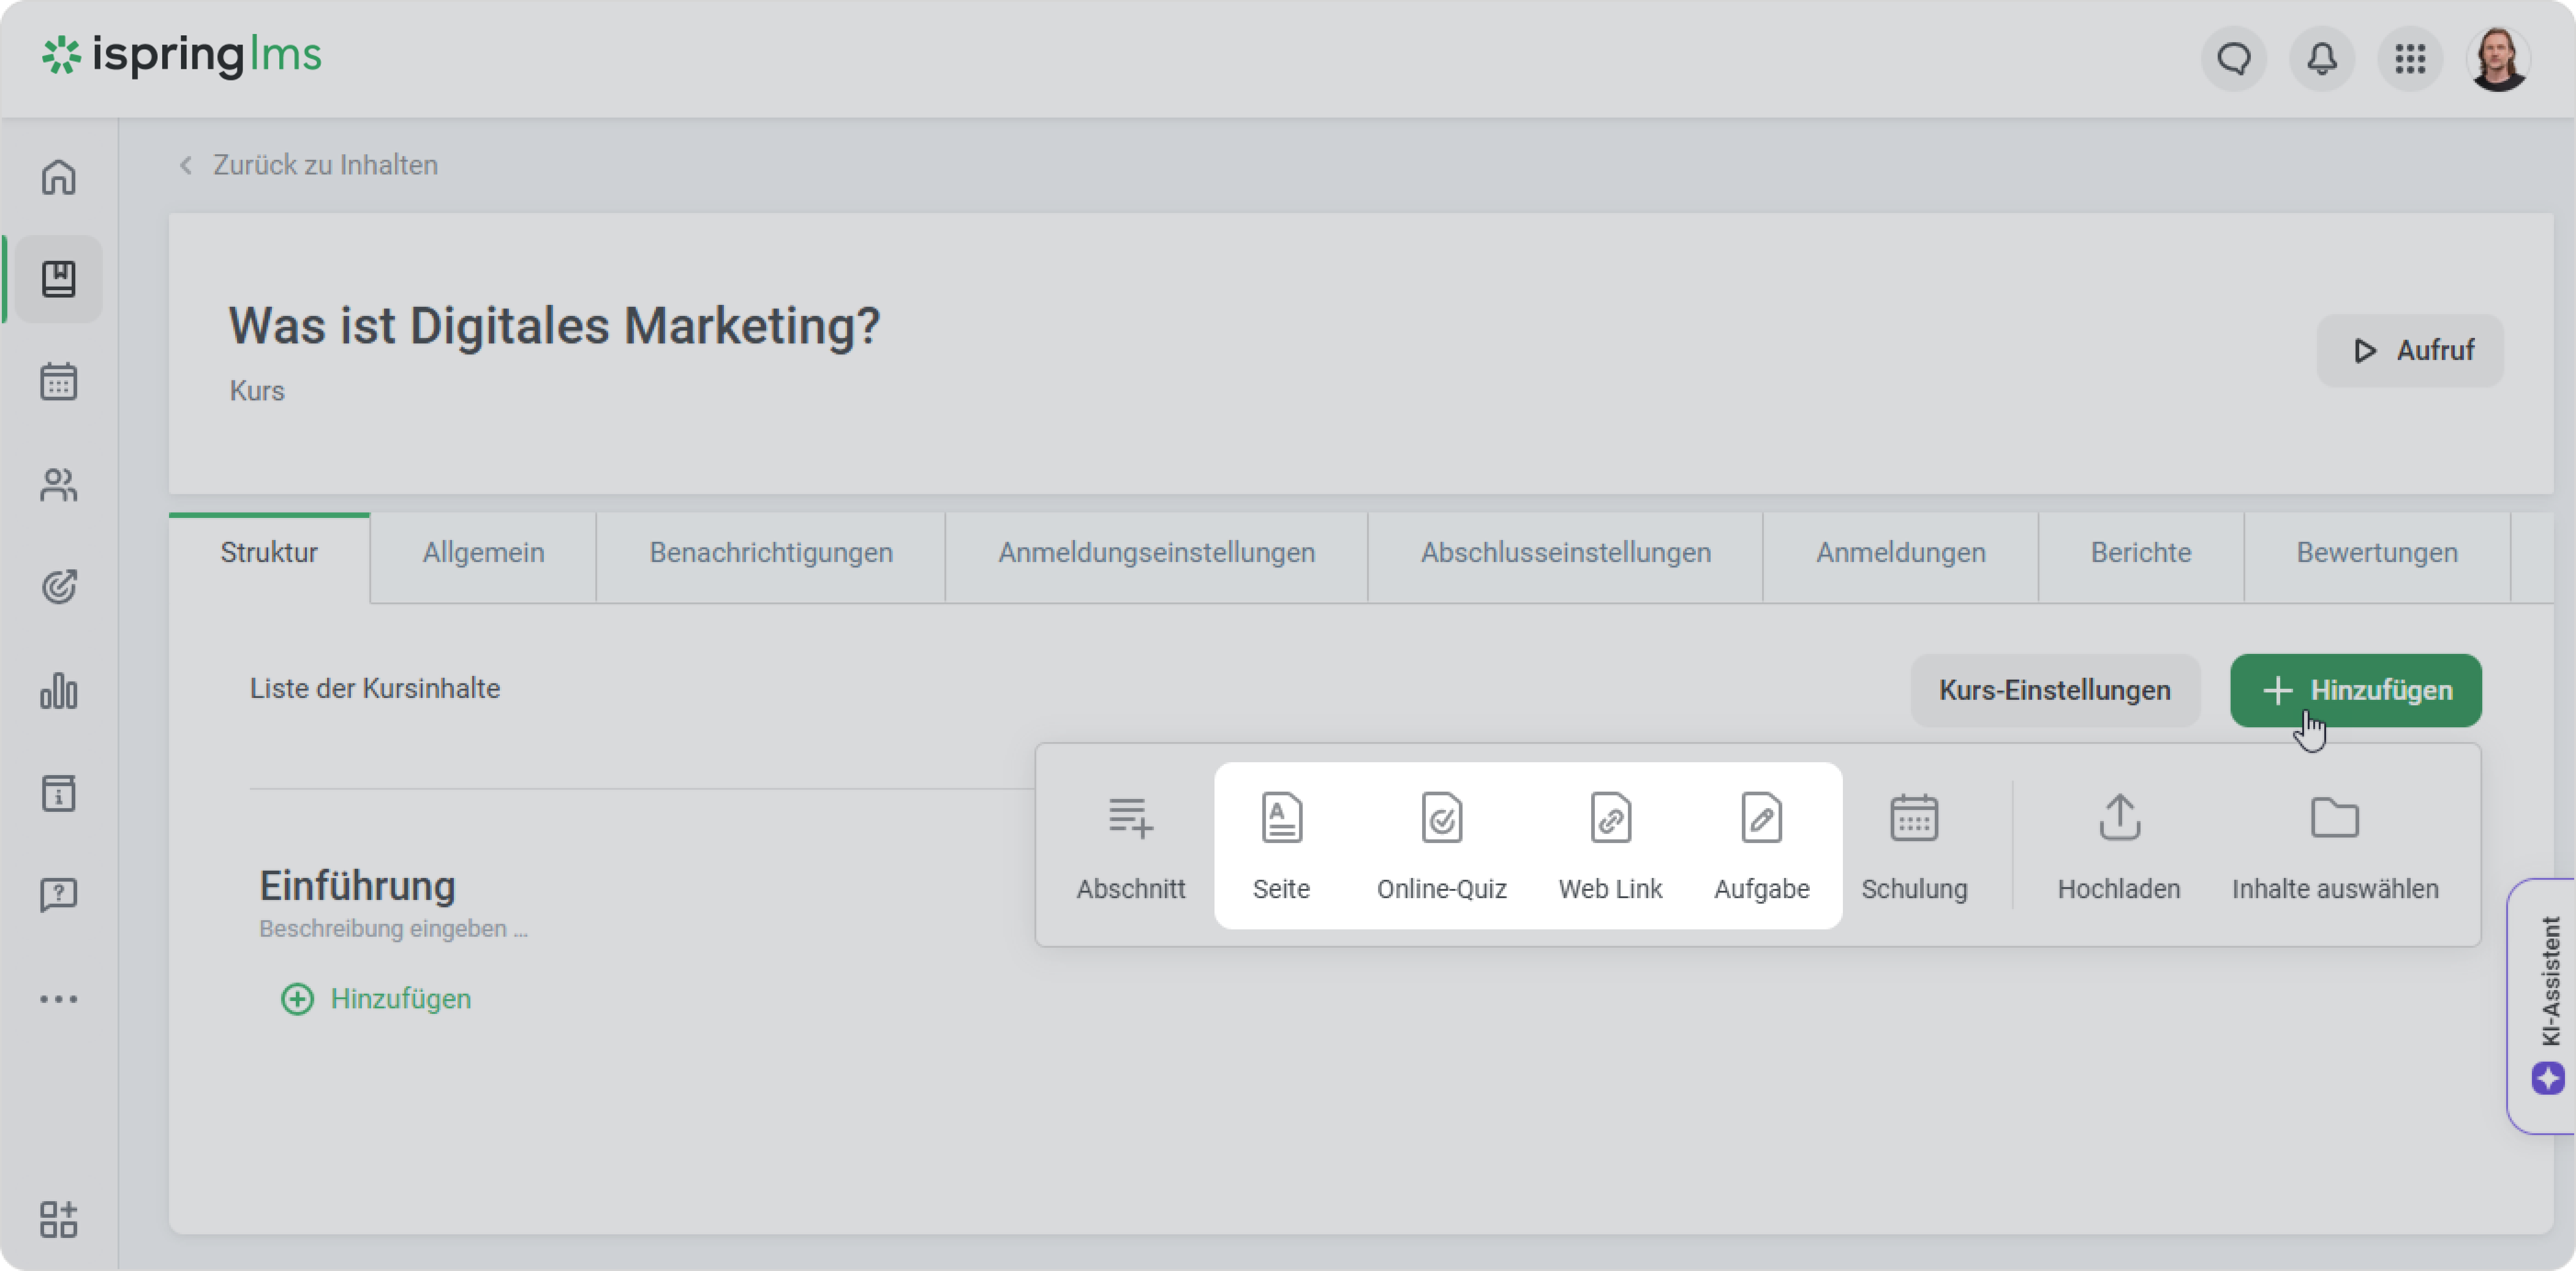
Task: Open the apps grid menu
Action: (2410, 59)
